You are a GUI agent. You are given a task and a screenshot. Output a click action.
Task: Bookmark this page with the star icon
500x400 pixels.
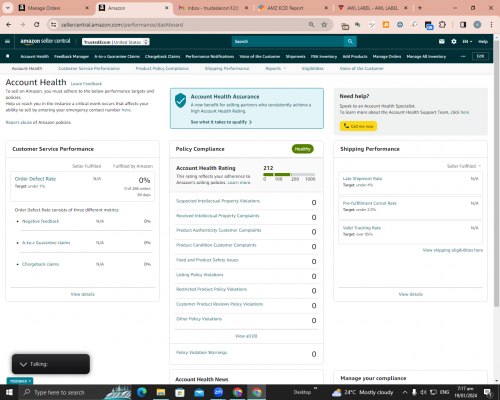[x=324, y=25]
